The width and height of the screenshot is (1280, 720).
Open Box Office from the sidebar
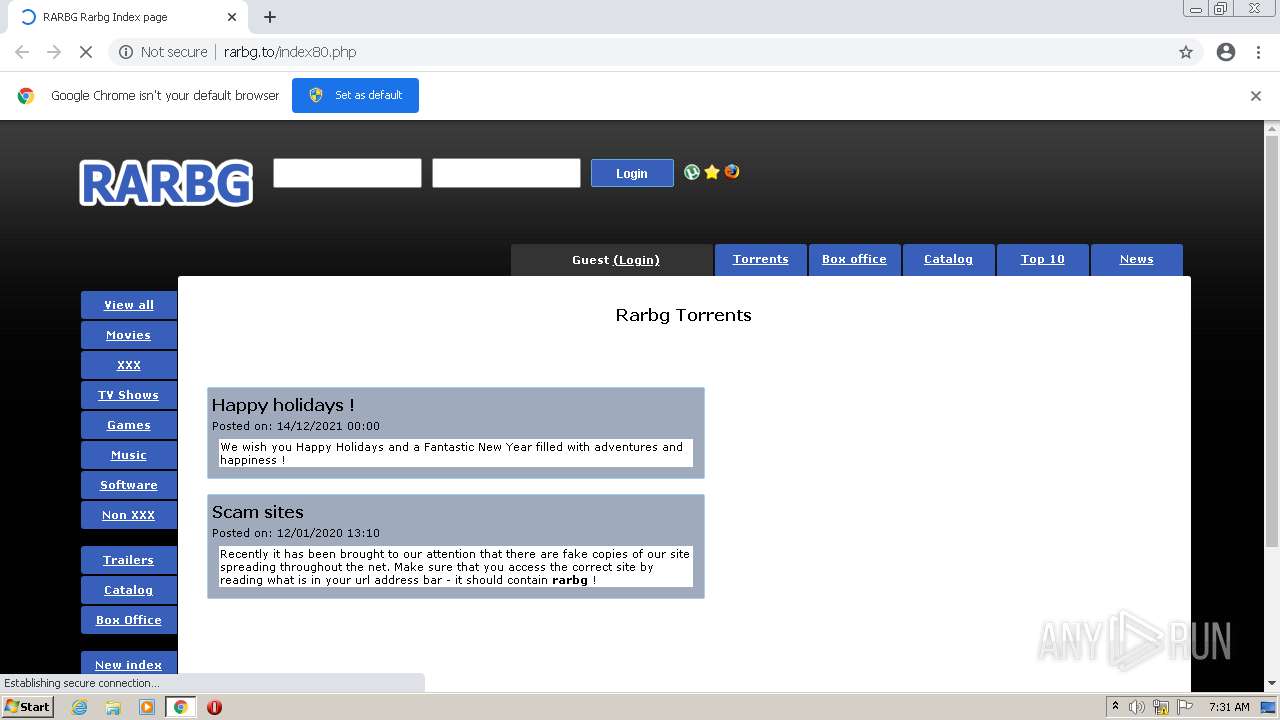tap(129, 620)
